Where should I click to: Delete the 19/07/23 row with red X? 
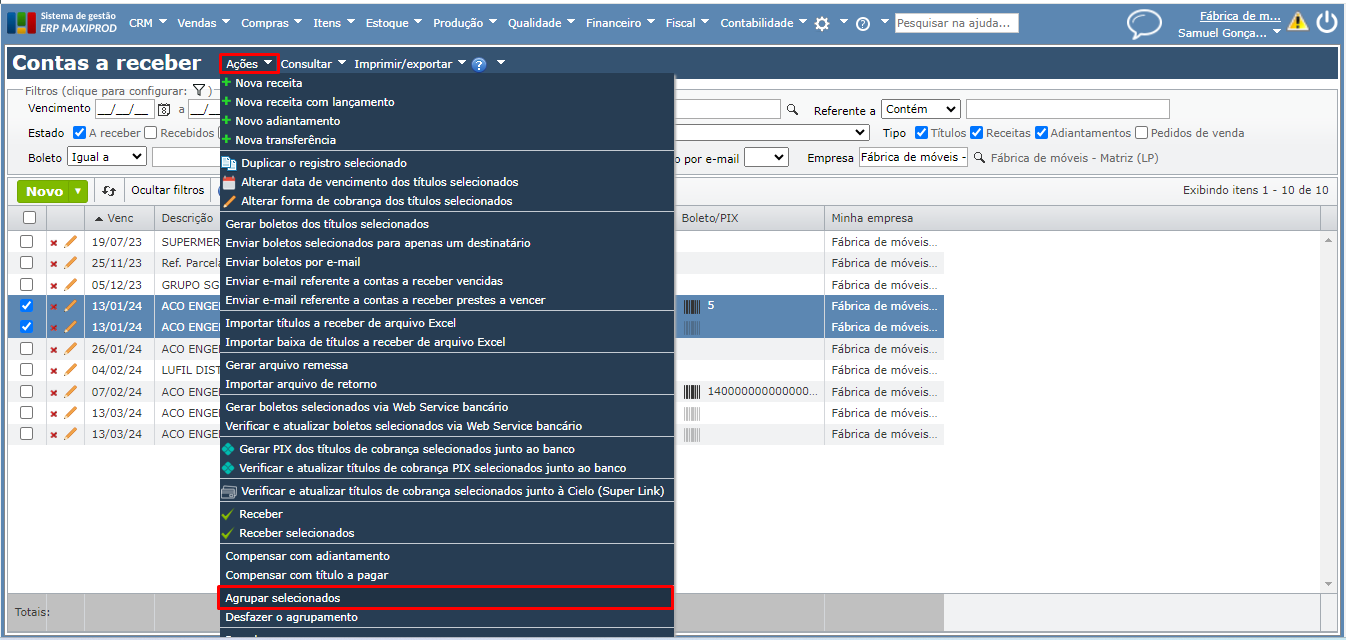pos(54,242)
